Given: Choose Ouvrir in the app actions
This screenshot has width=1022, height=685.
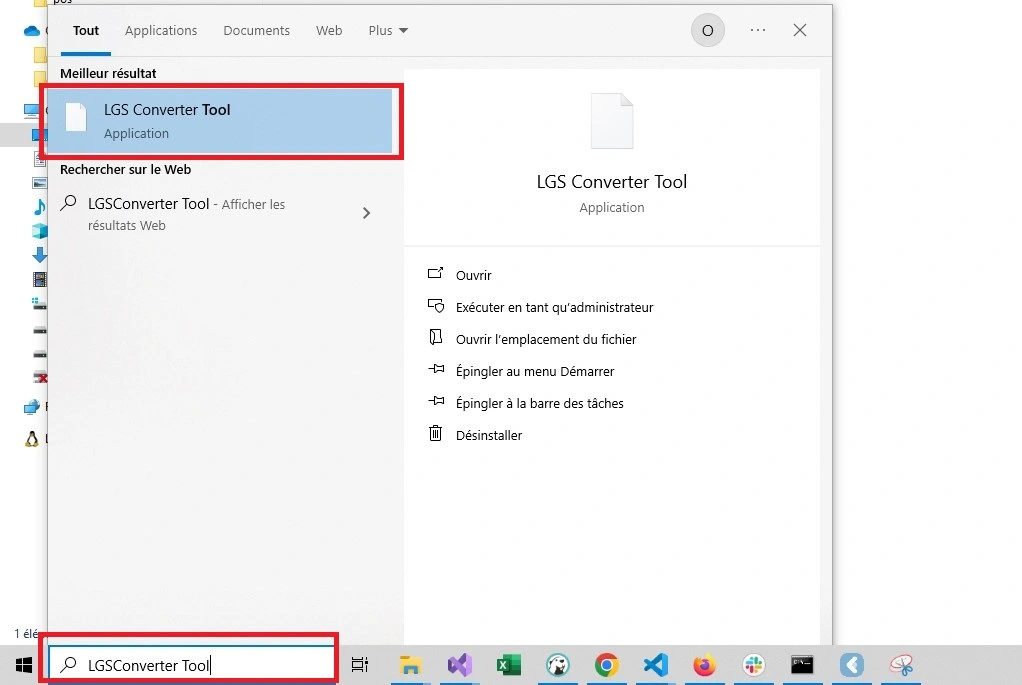Looking at the screenshot, I should 473,275.
